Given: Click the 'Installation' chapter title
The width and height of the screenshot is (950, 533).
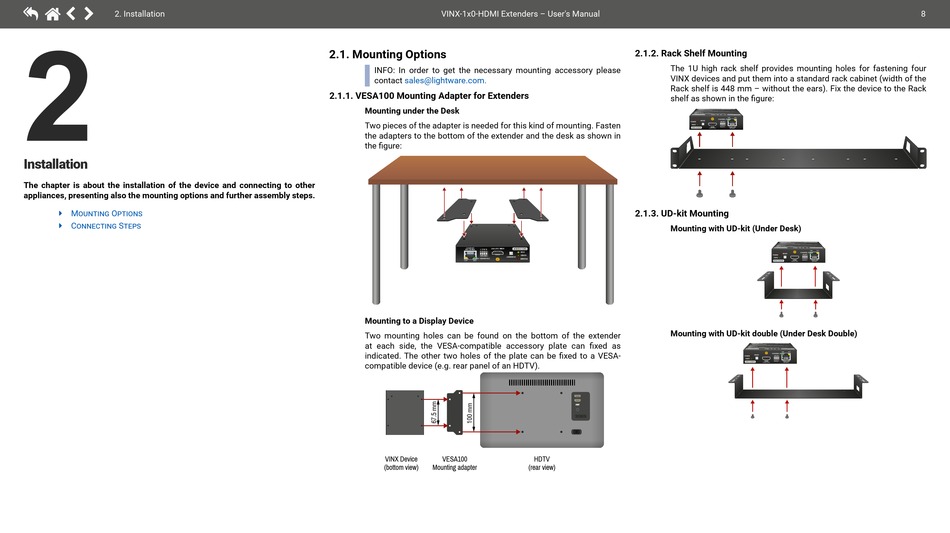Looking at the screenshot, I should click(56, 164).
